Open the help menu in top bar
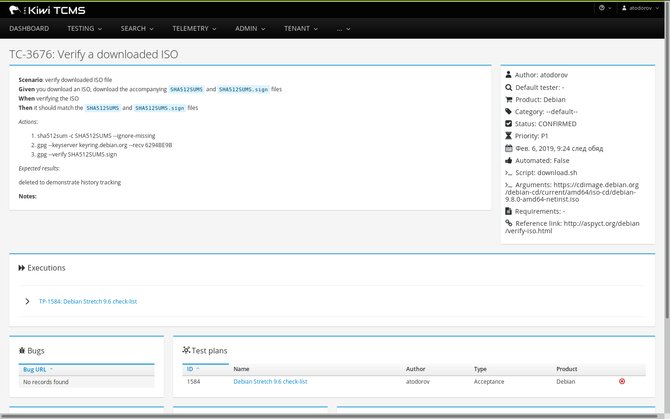This screenshot has width=670, height=419. (x=605, y=8)
